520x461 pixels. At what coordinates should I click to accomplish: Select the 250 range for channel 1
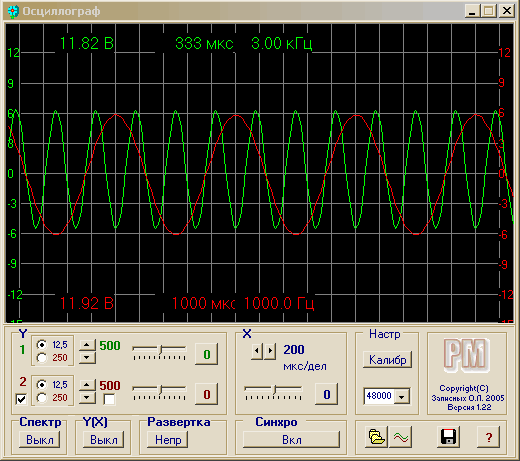tap(42, 358)
